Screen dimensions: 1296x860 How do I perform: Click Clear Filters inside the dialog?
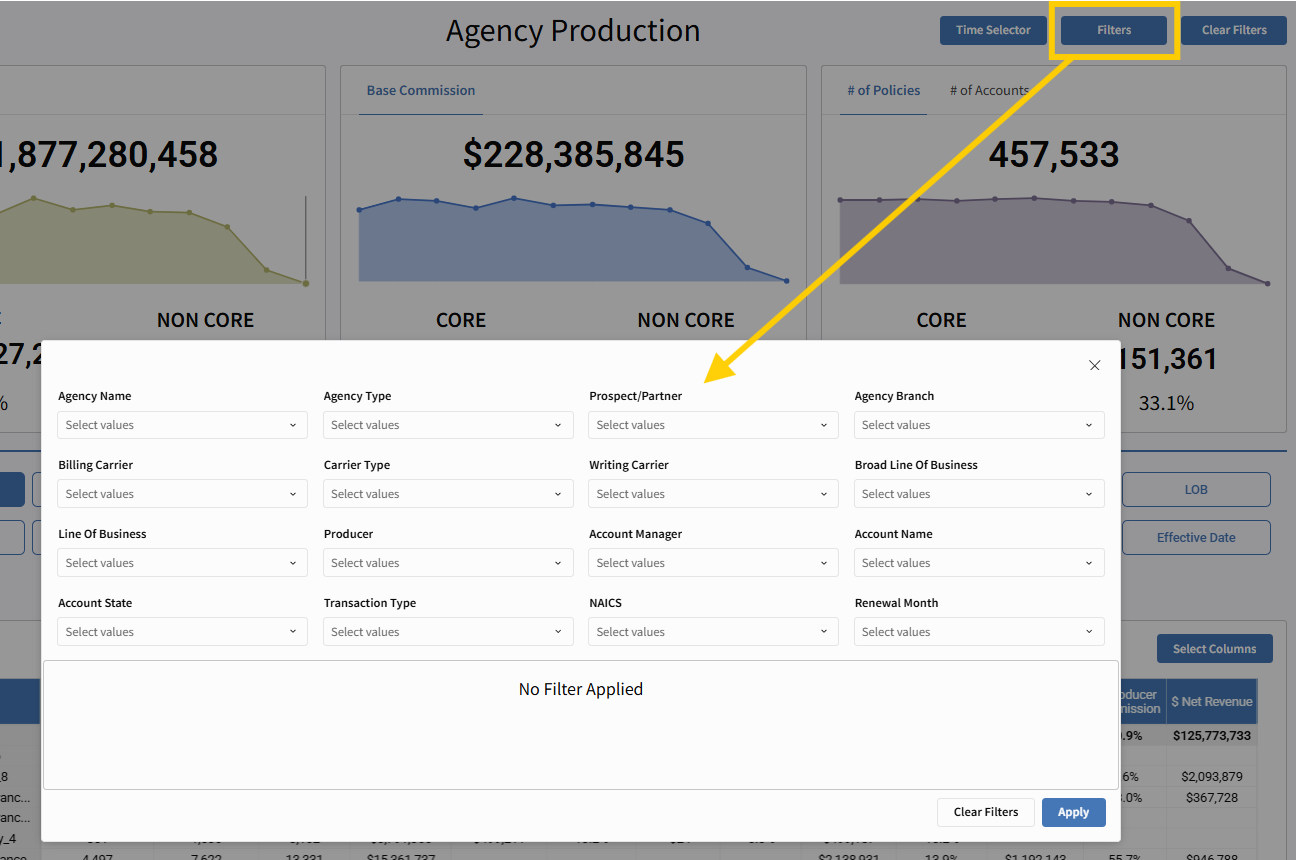[985, 812]
